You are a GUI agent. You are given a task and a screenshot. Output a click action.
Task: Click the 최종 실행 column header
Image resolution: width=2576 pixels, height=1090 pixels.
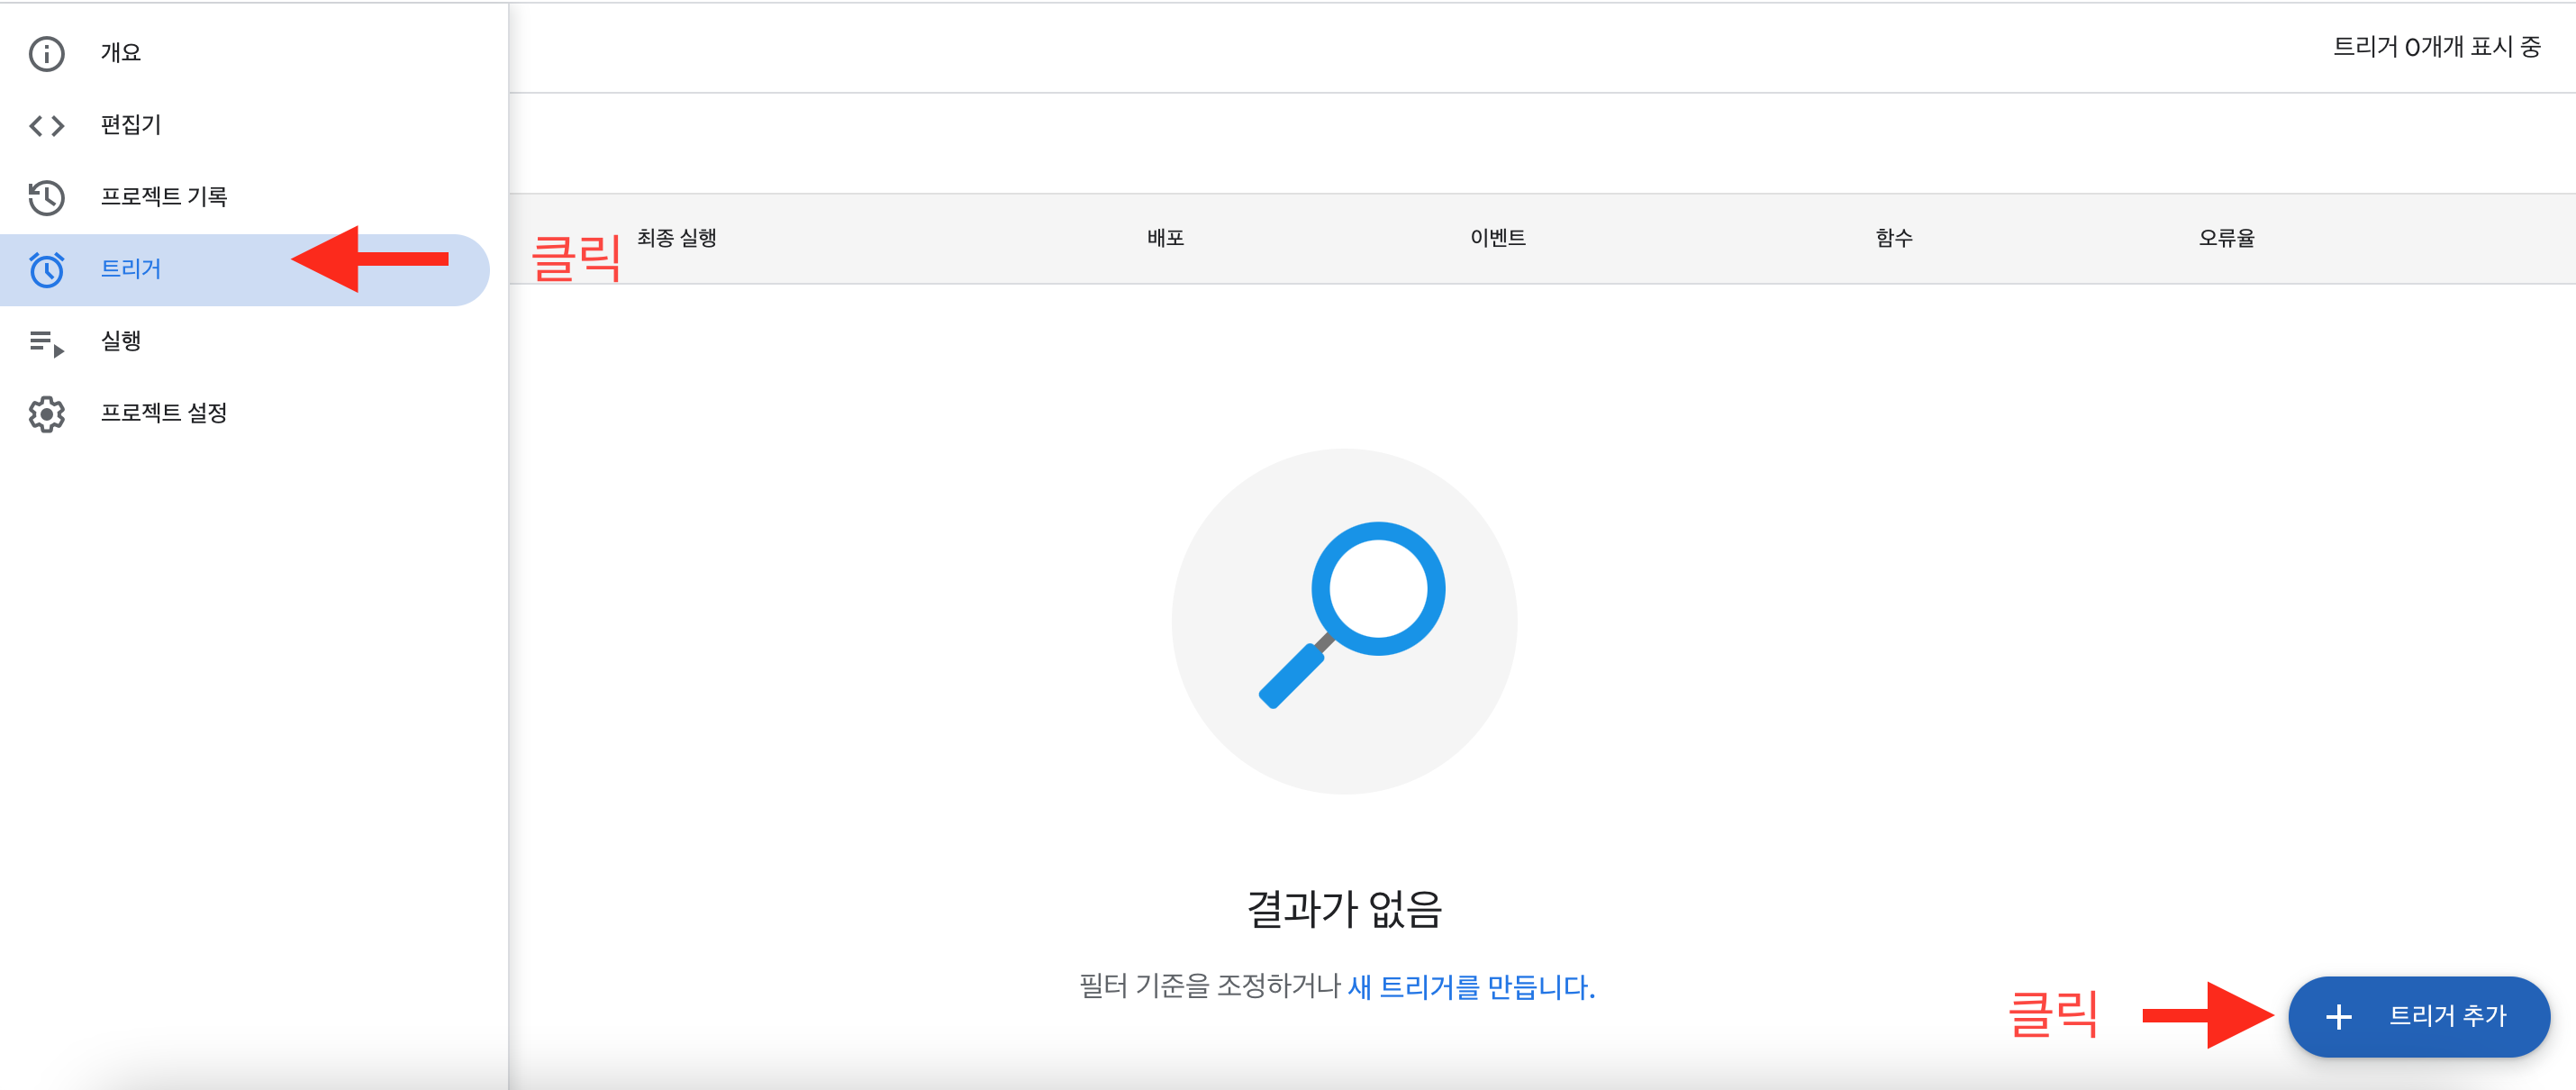677,238
